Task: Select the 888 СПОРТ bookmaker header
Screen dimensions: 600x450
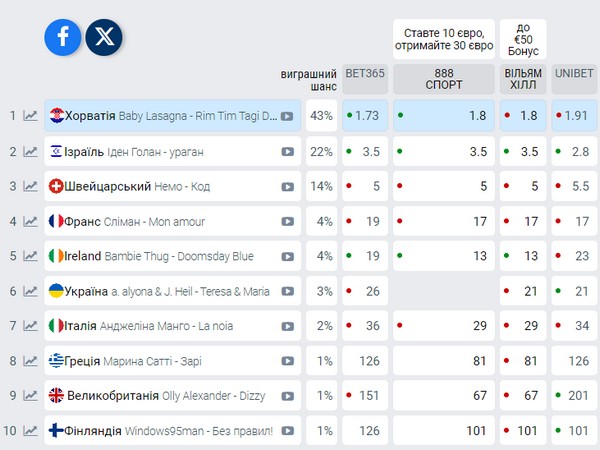Action: 444,79
